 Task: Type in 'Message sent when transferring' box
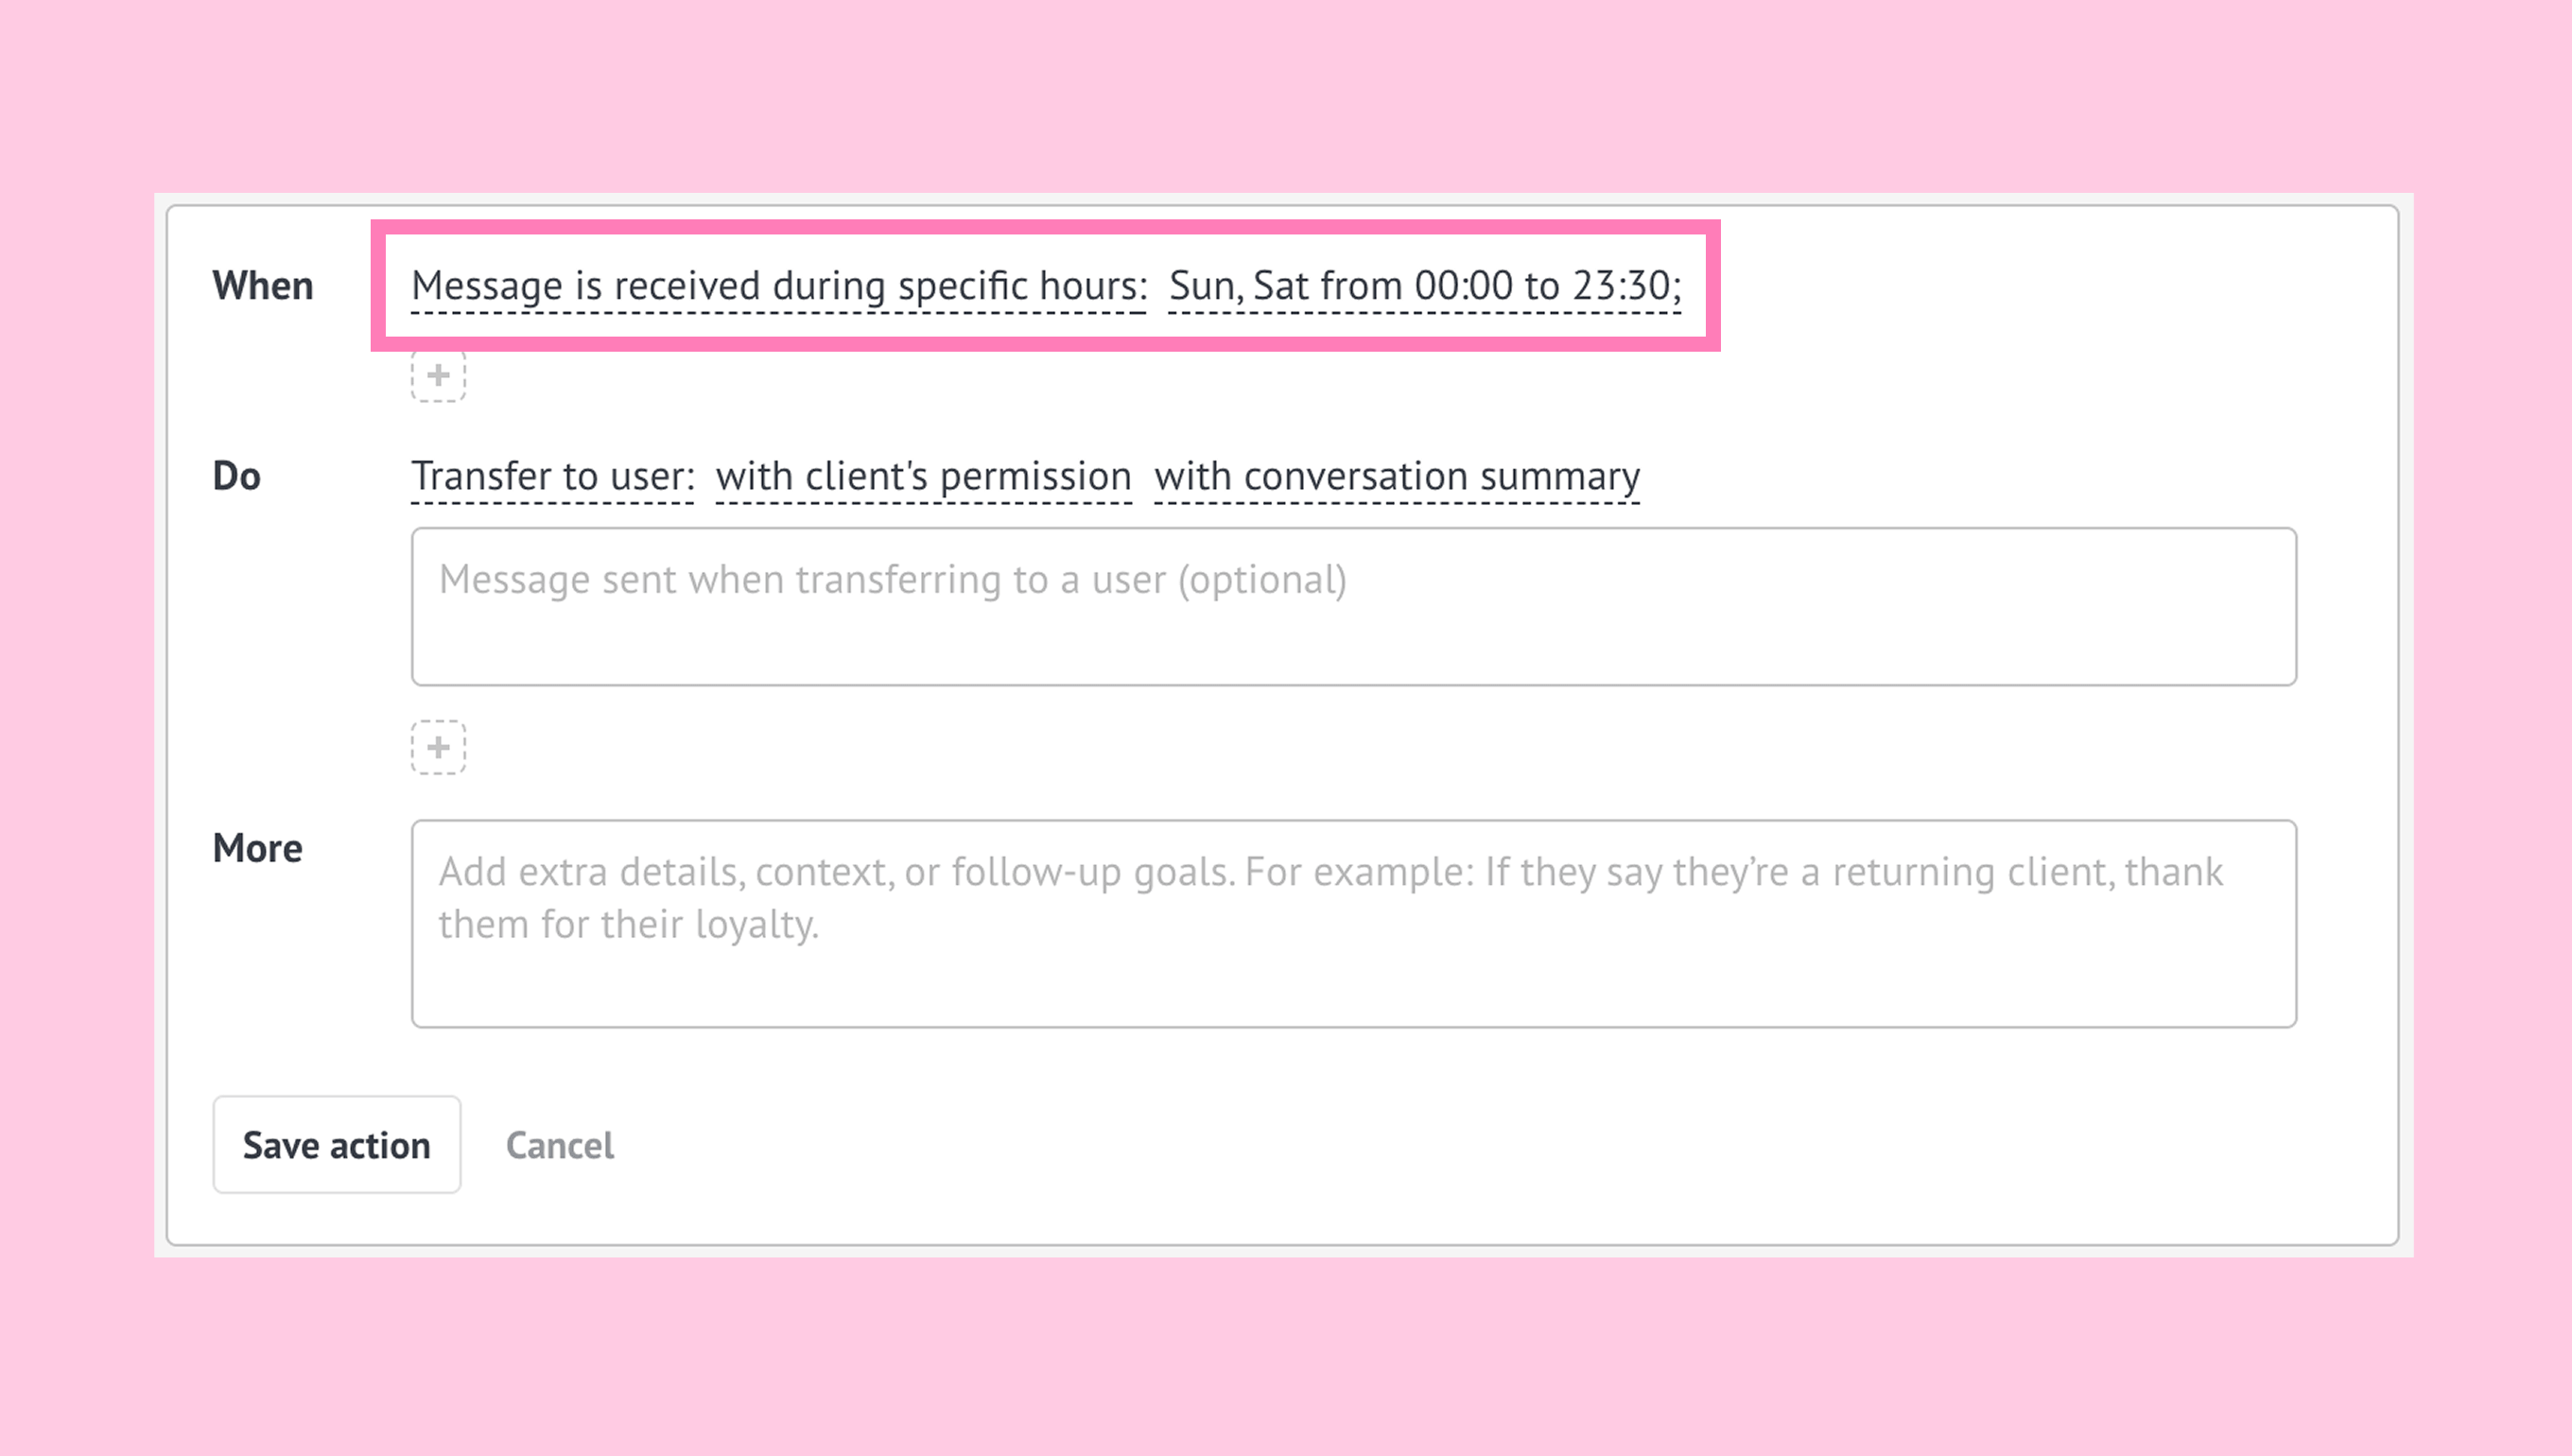(x=1353, y=606)
